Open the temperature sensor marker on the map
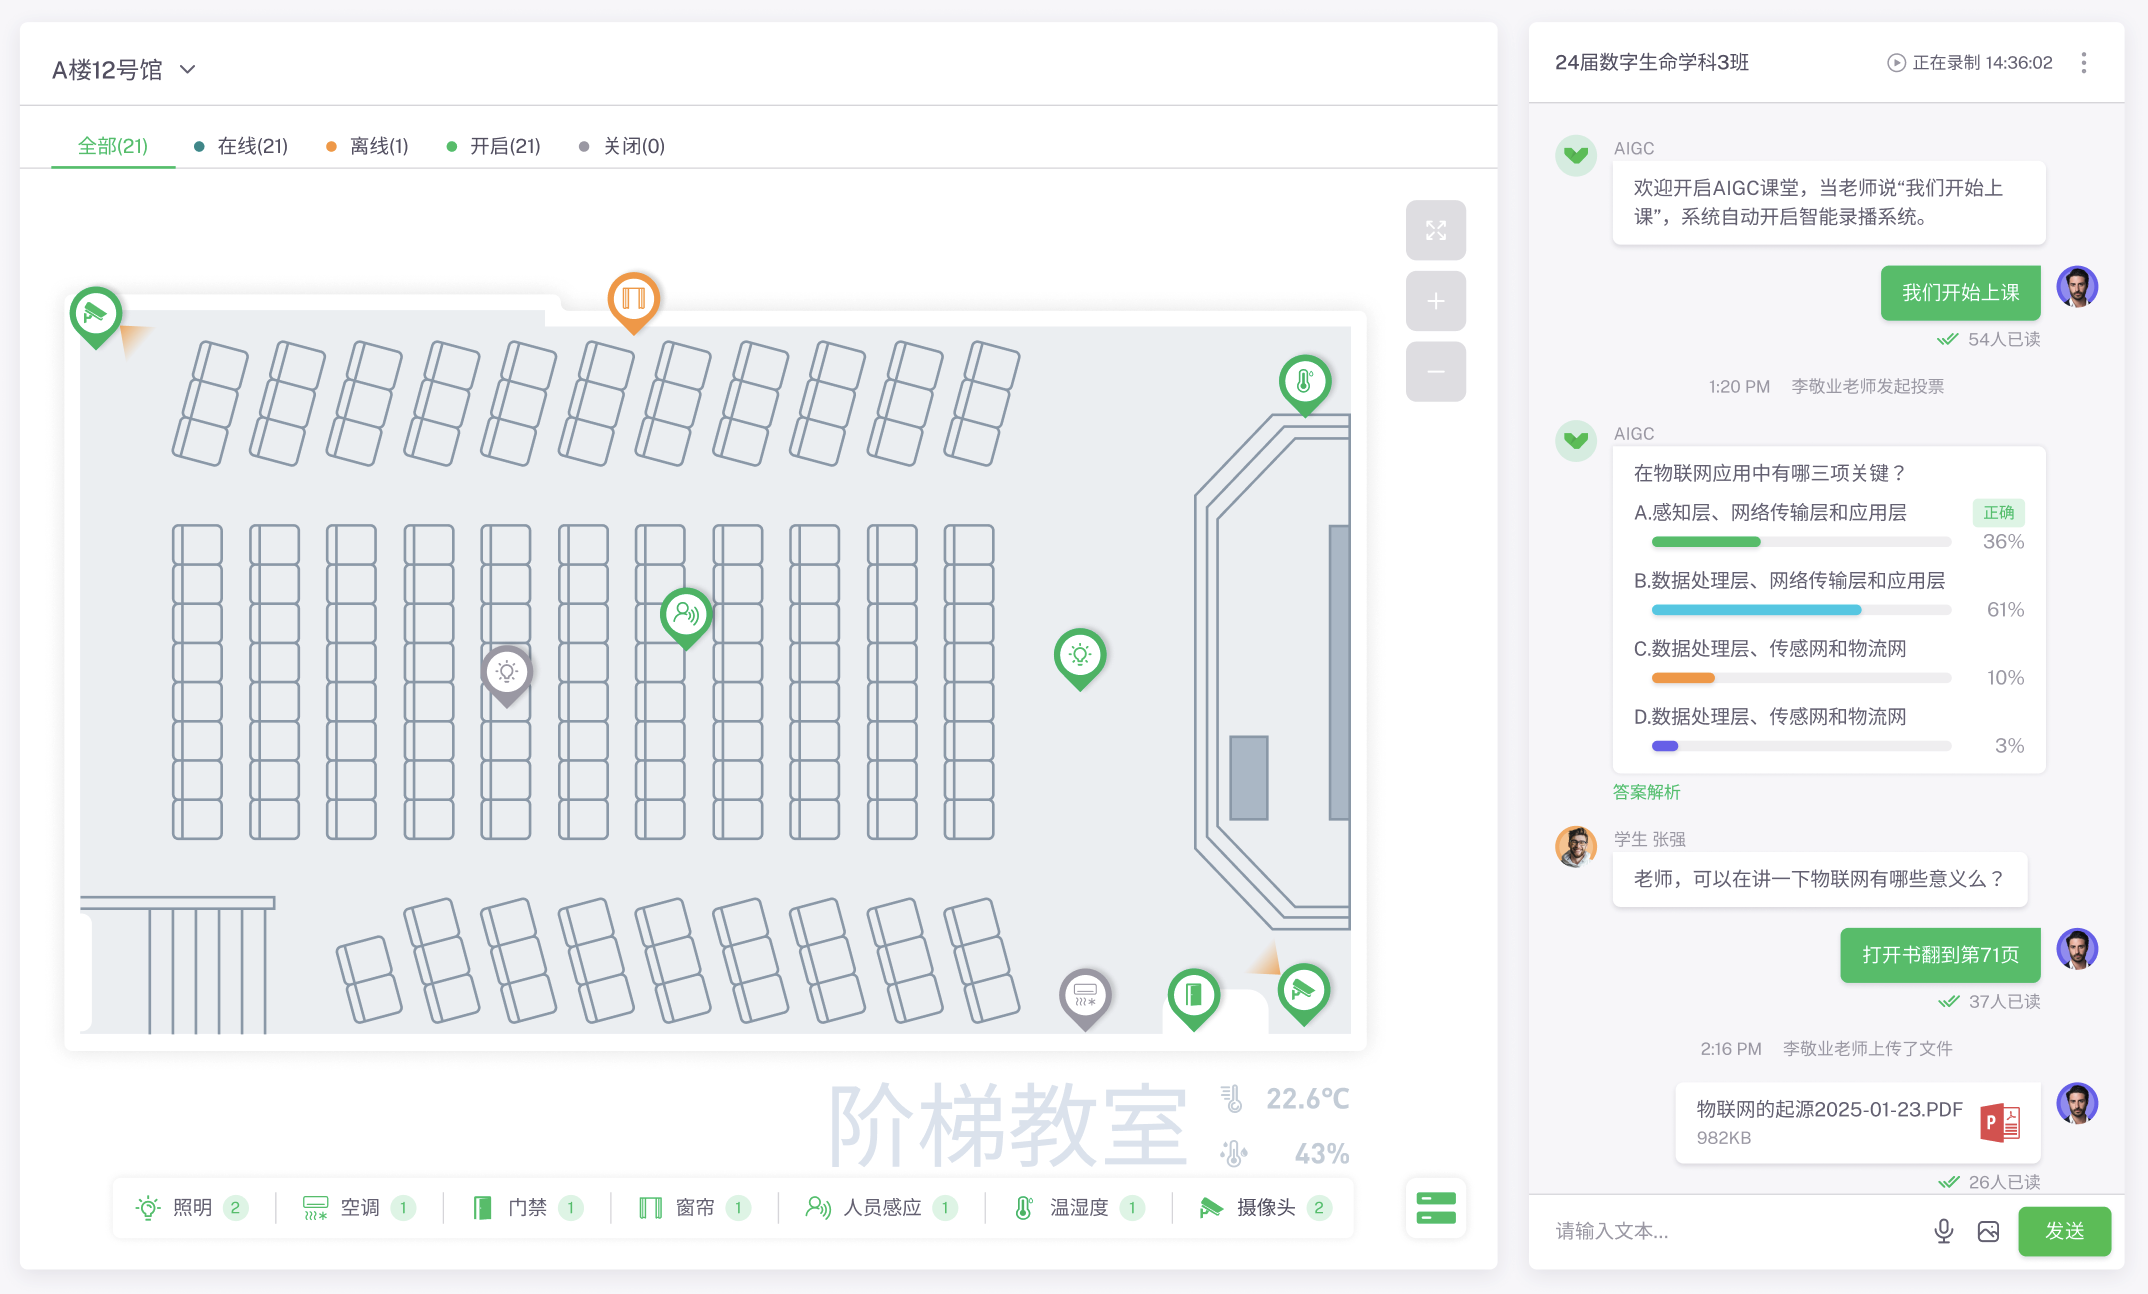This screenshot has height=1294, width=2148. tap(1304, 381)
